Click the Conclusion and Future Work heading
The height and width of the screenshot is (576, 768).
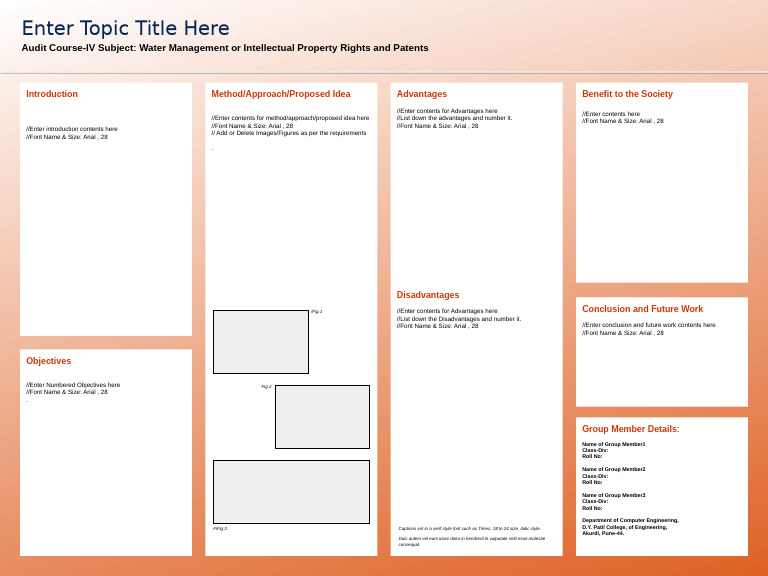tap(643, 309)
